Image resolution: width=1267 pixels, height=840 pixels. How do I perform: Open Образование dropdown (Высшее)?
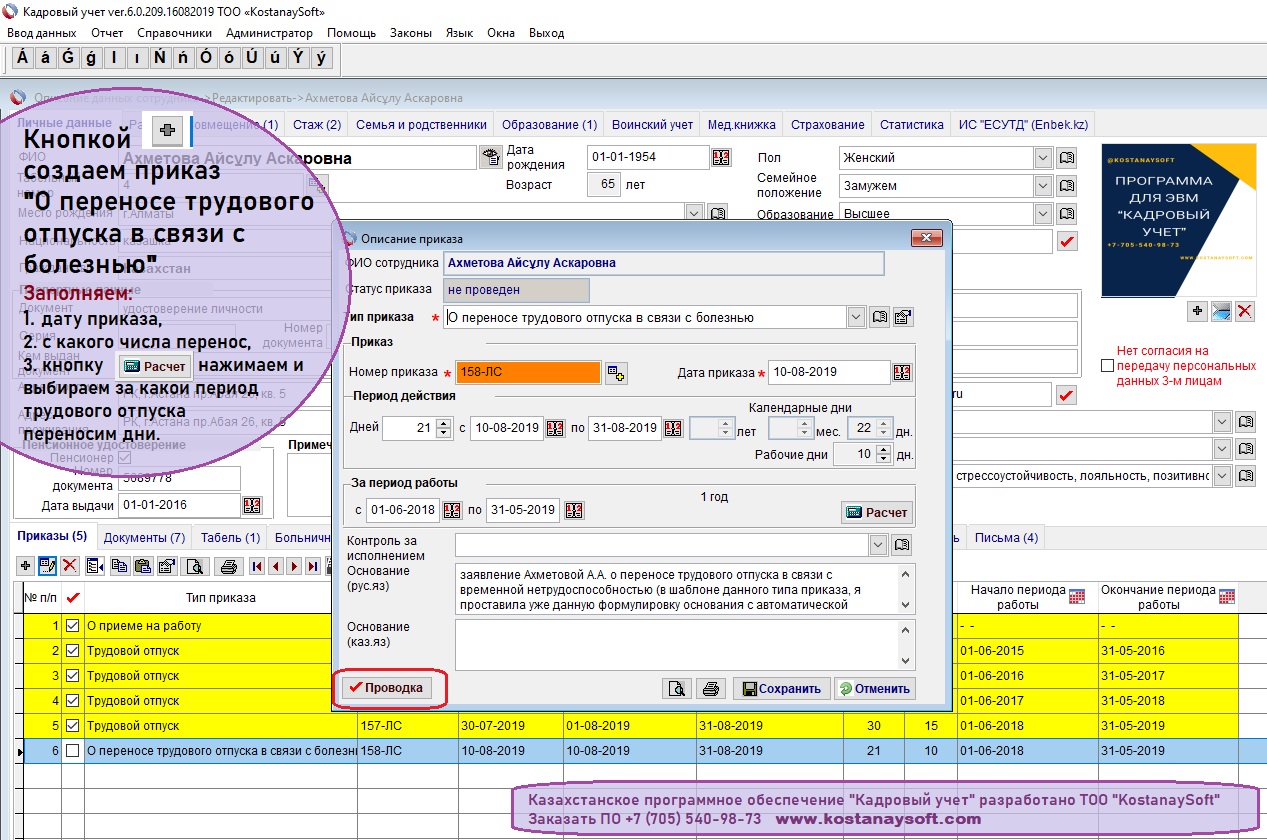point(1043,214)
